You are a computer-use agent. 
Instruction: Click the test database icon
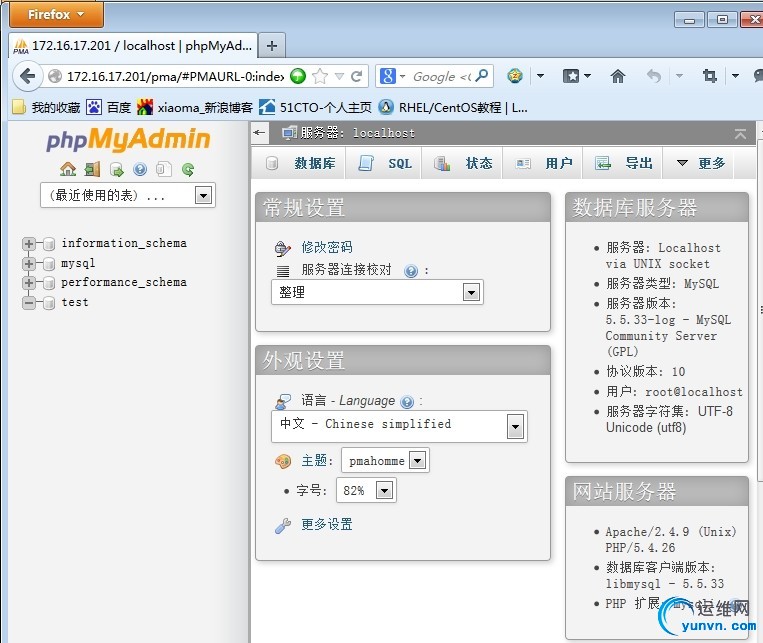[x=49, y=303]
